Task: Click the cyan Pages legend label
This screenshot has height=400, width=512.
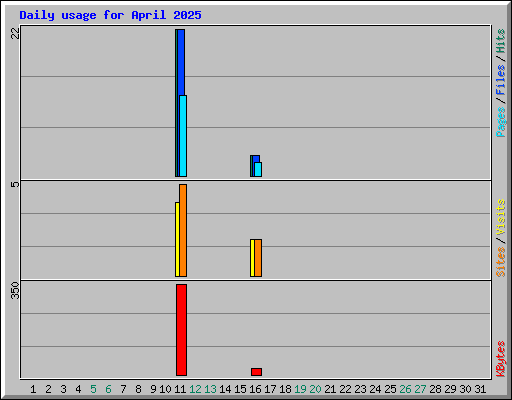Action: tap(501, 122)
